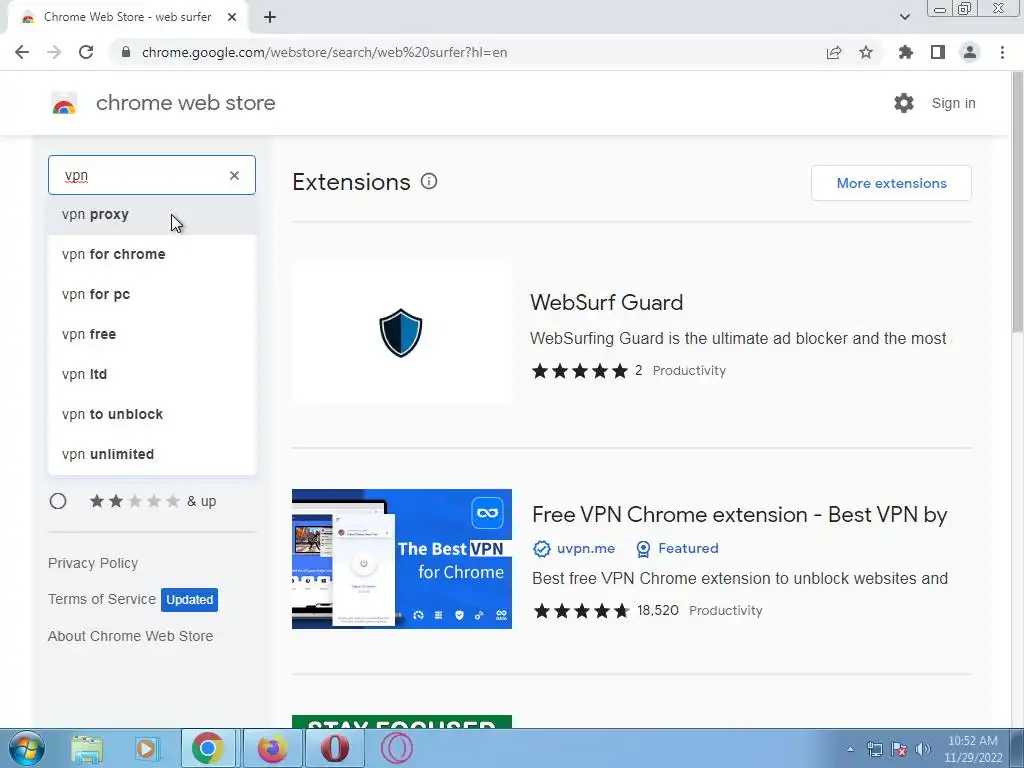Image resolution: width=1024 pixels, height=768 pixels.
Task: Show hidden system tray icons
Action: coord(850,749)
